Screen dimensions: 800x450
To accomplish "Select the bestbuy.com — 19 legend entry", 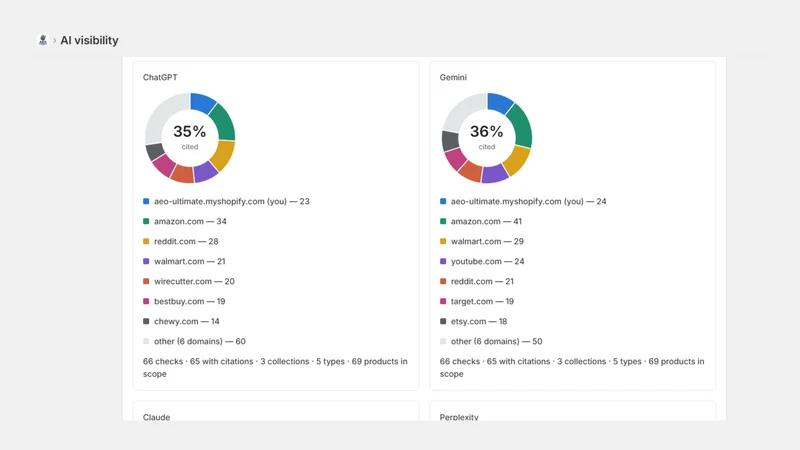I will pyautogui.click(x=190, y=302).
